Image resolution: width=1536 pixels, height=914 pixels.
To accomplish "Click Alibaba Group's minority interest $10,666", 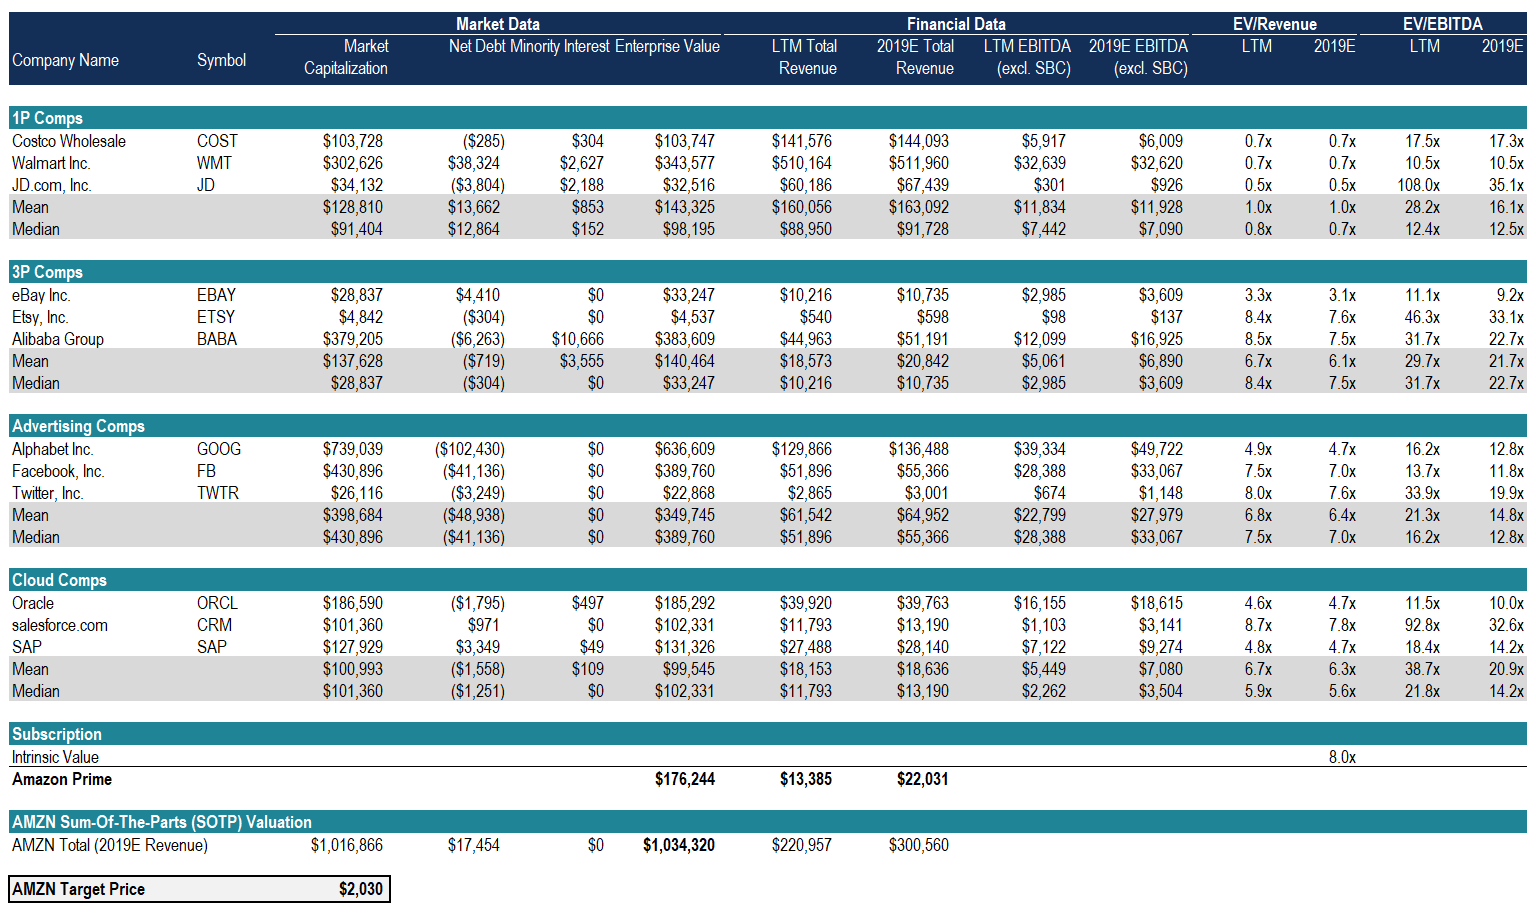I will (x=577, y=339).
